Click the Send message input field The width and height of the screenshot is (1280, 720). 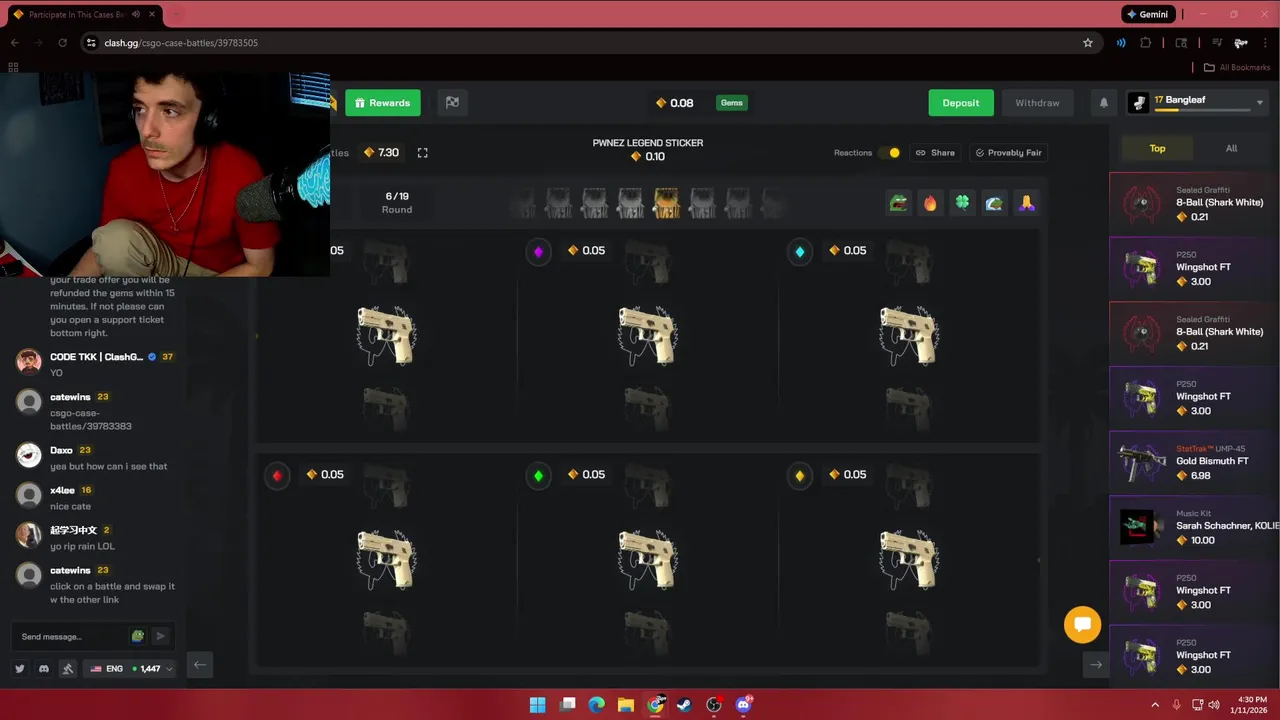click(x=72, y=636)
